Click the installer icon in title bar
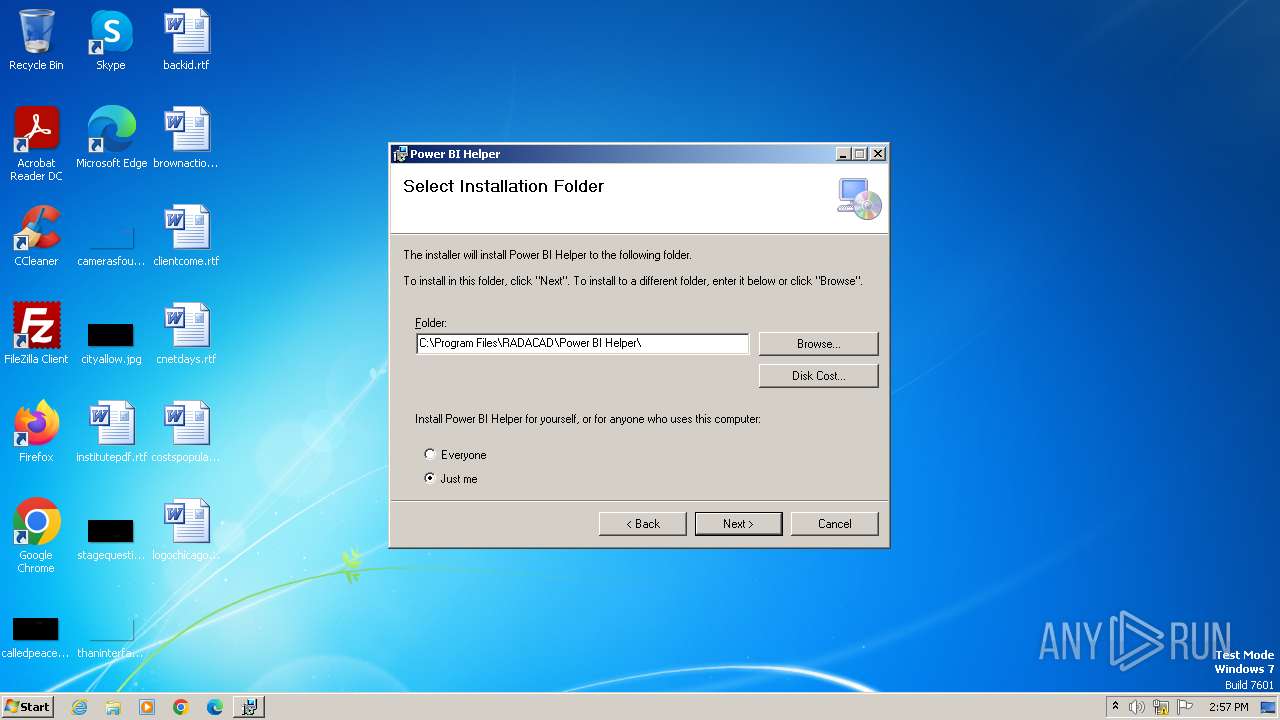Screen dimensions: 1280x720 [x=400, y=154]
